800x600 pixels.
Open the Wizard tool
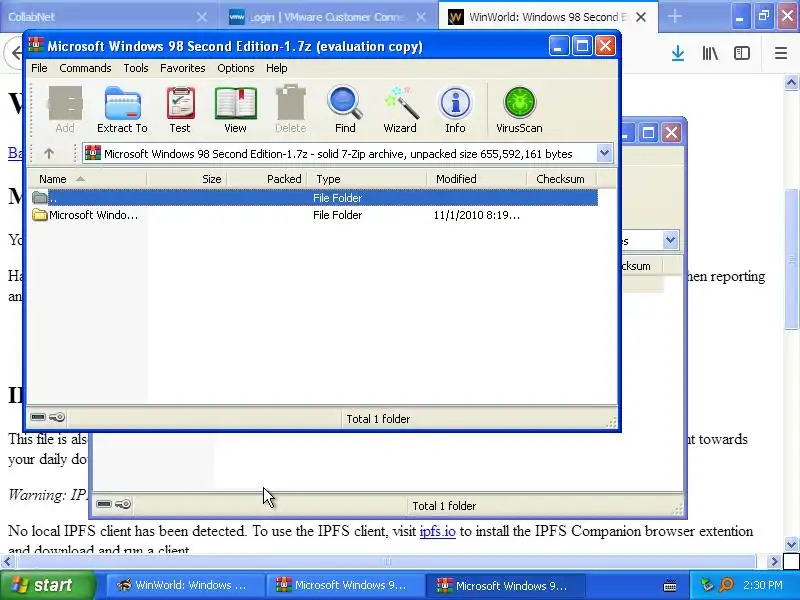[x=400, y=109]
